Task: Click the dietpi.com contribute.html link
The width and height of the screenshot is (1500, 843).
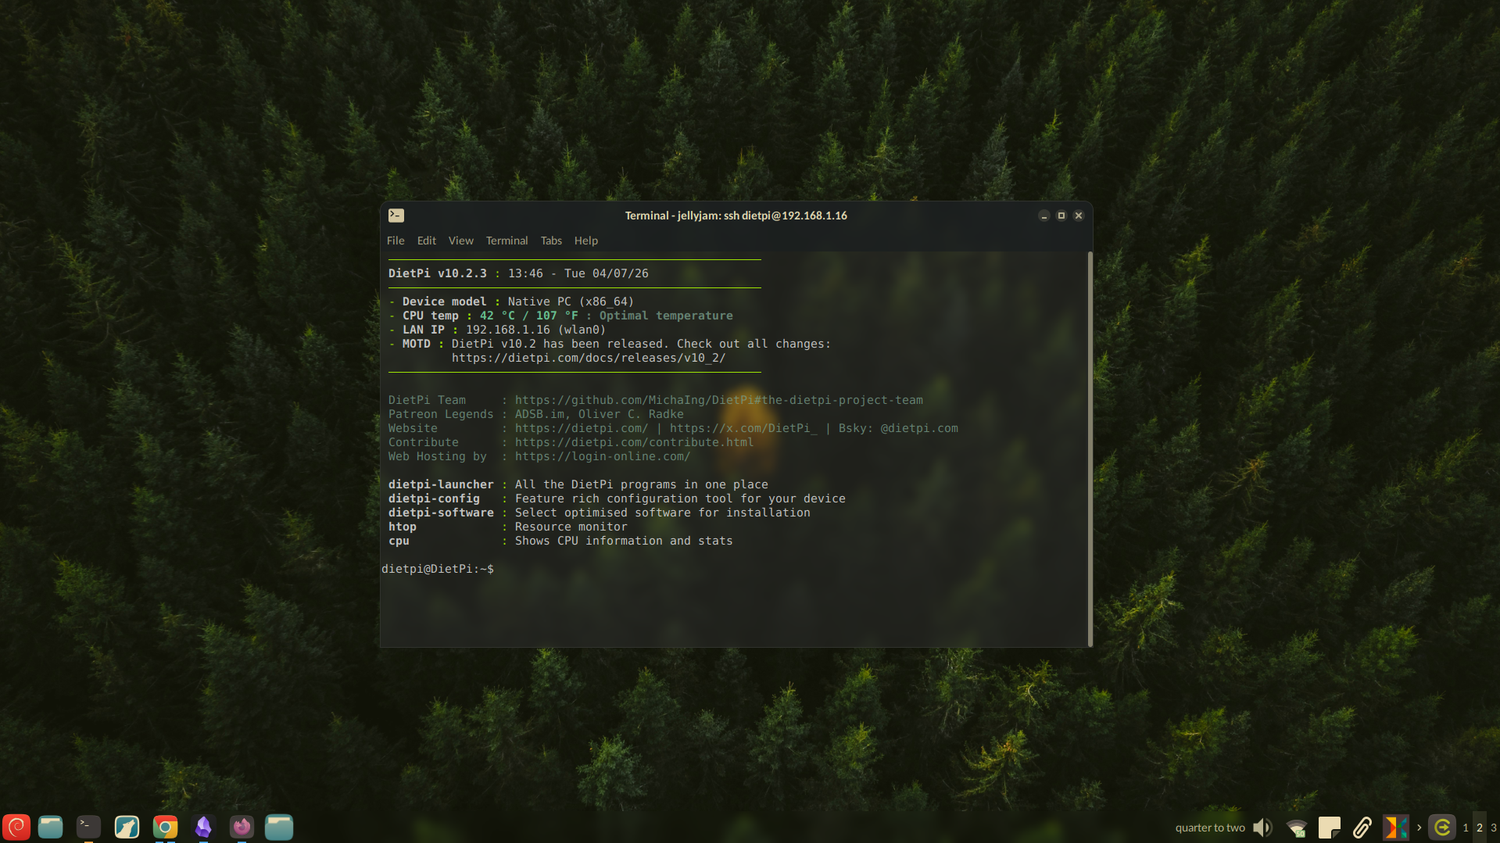Action: [x=634, y=442]
